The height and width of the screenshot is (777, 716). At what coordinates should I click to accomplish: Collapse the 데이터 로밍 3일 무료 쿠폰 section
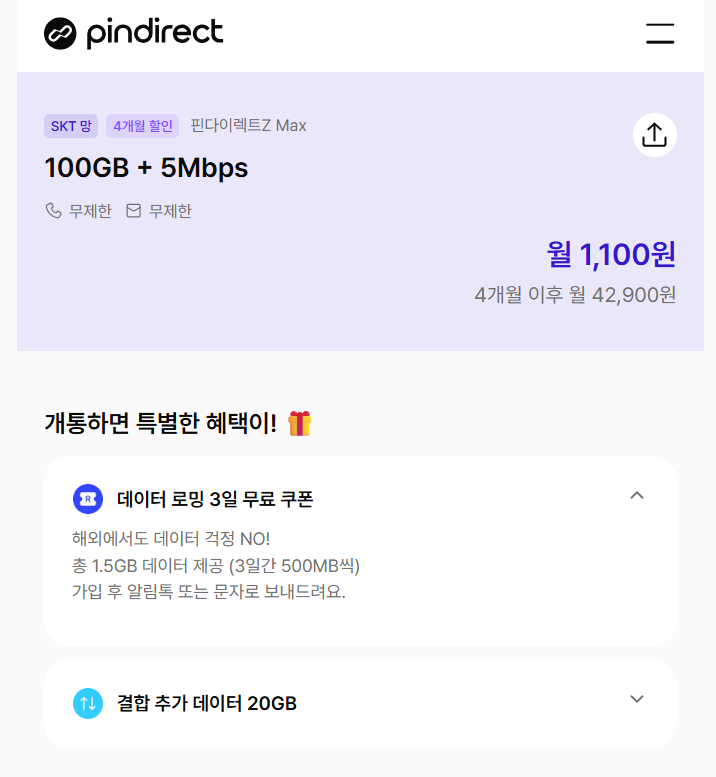(x=637, y=495)
